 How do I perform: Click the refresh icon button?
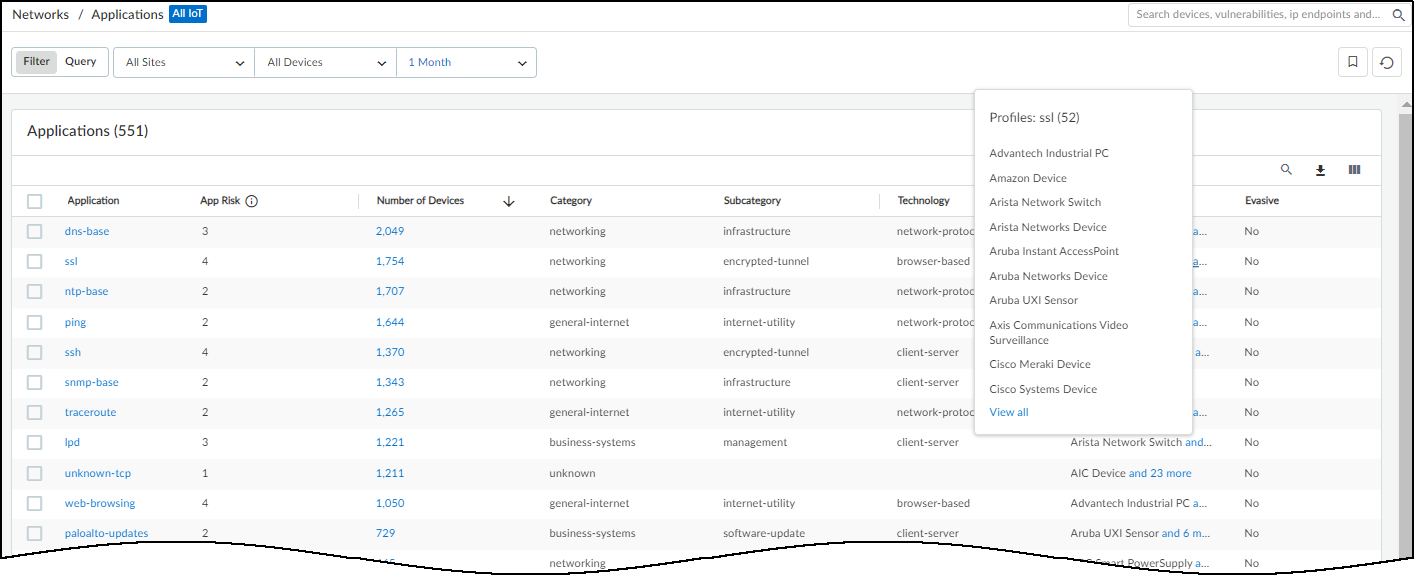(1386, 62)
